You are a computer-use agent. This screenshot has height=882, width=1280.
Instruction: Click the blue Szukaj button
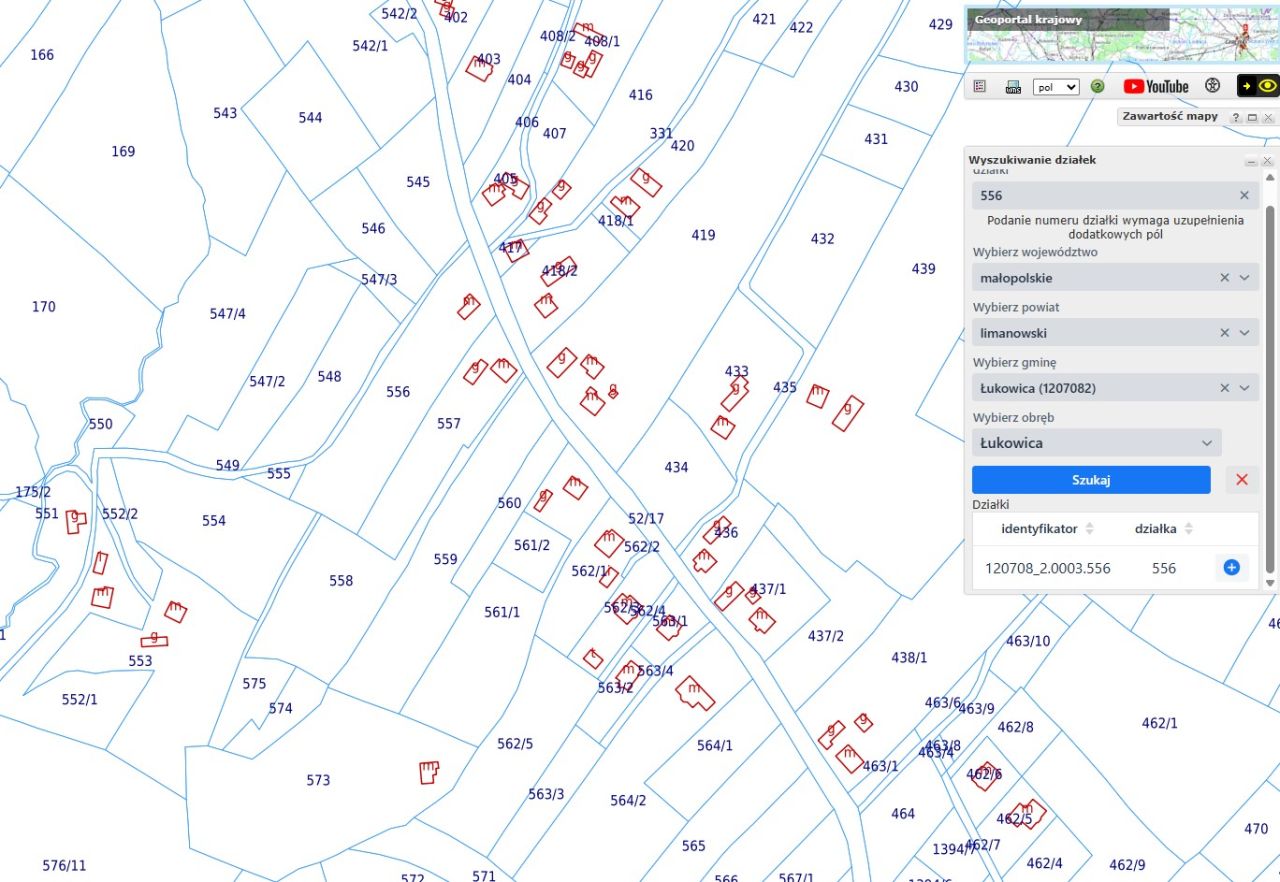click(1091, 480)
